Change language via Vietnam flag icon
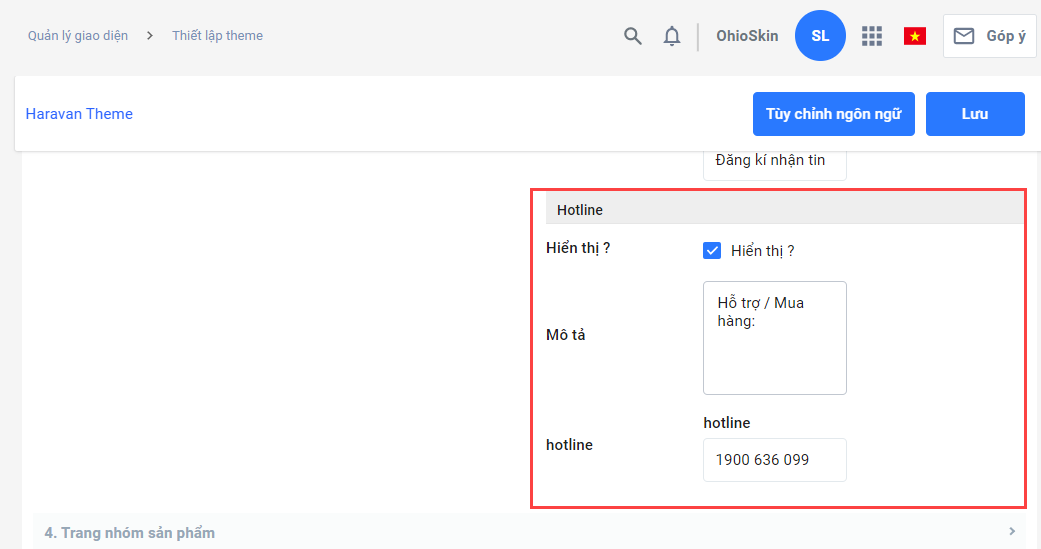This screenshot has width=1041, height=549. [914, 36]
